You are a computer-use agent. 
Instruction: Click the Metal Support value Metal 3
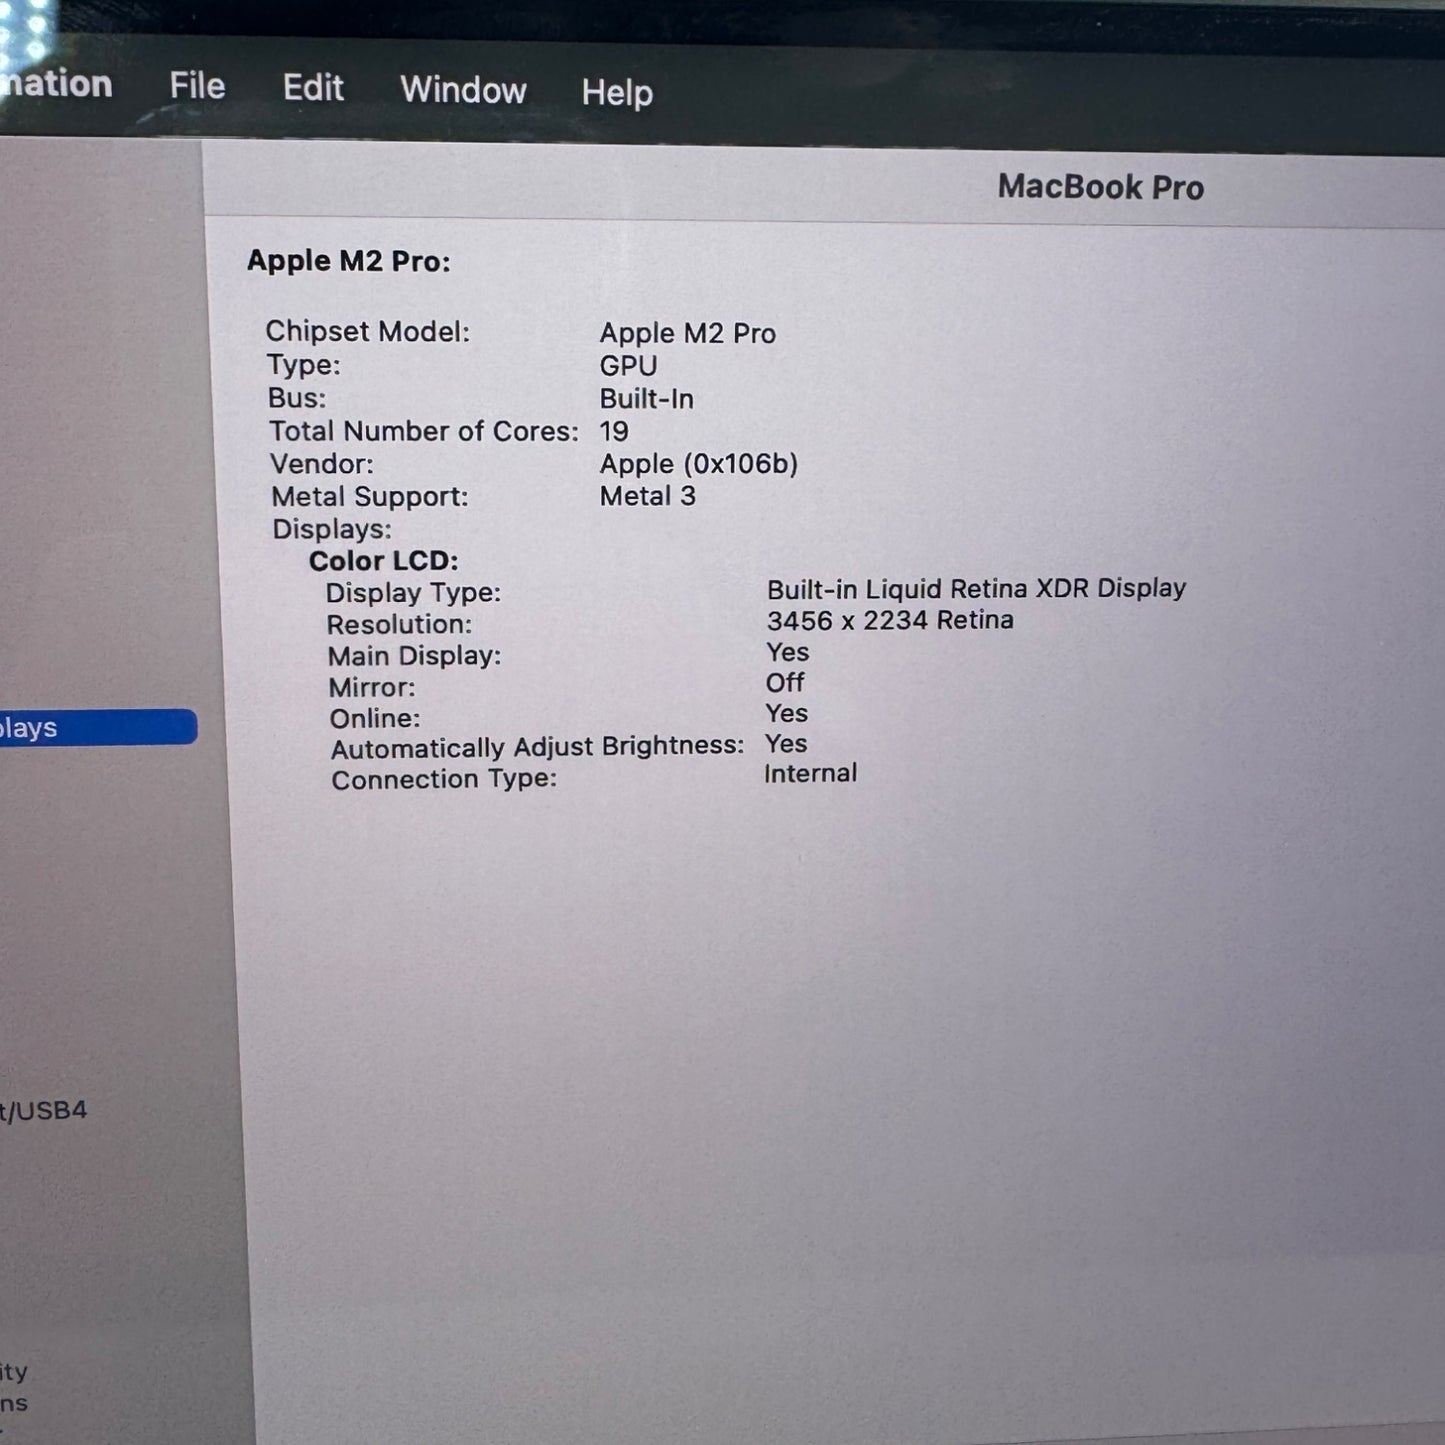[x=647, y=496]
